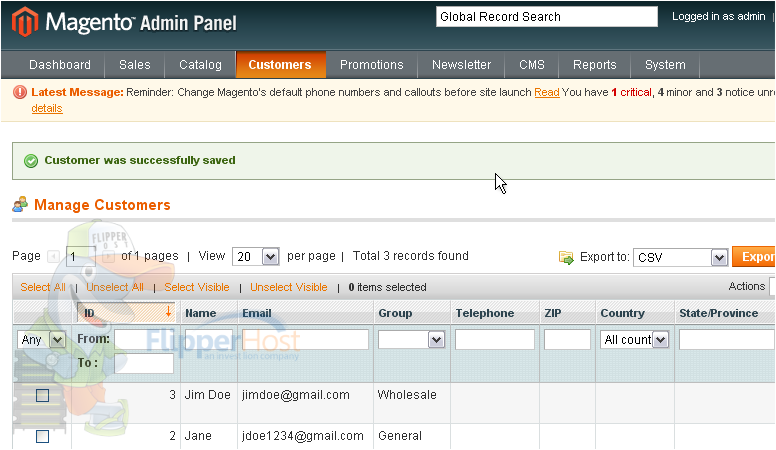Click the ID column sort arrow
776x450 pixels.
click(x=168, y=312)
